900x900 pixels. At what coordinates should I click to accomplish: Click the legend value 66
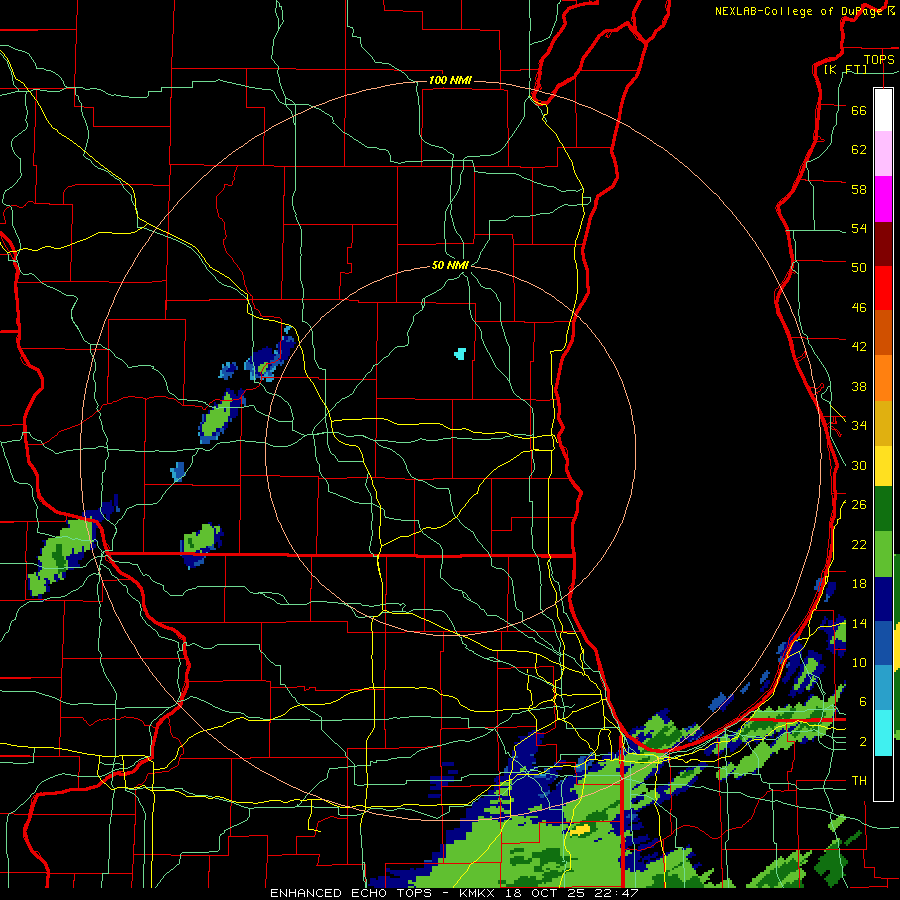[859, 111]
